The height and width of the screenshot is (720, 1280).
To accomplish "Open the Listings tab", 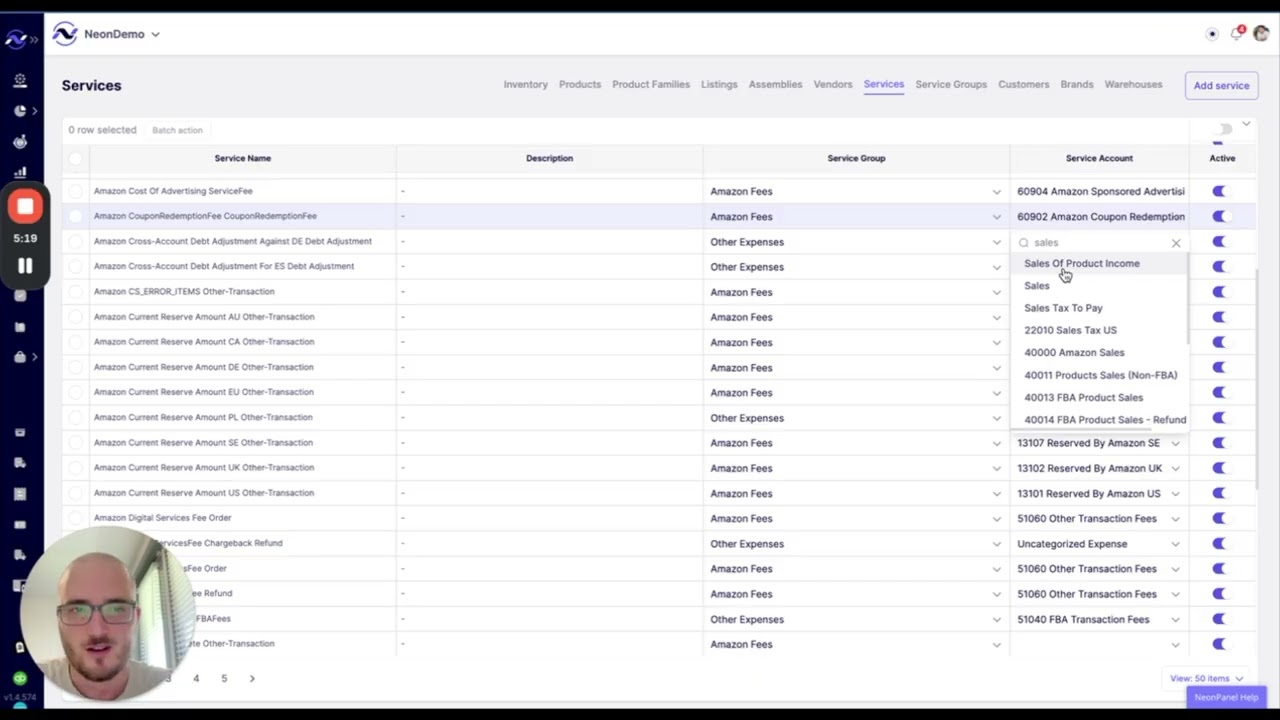I will pos(719,85).
